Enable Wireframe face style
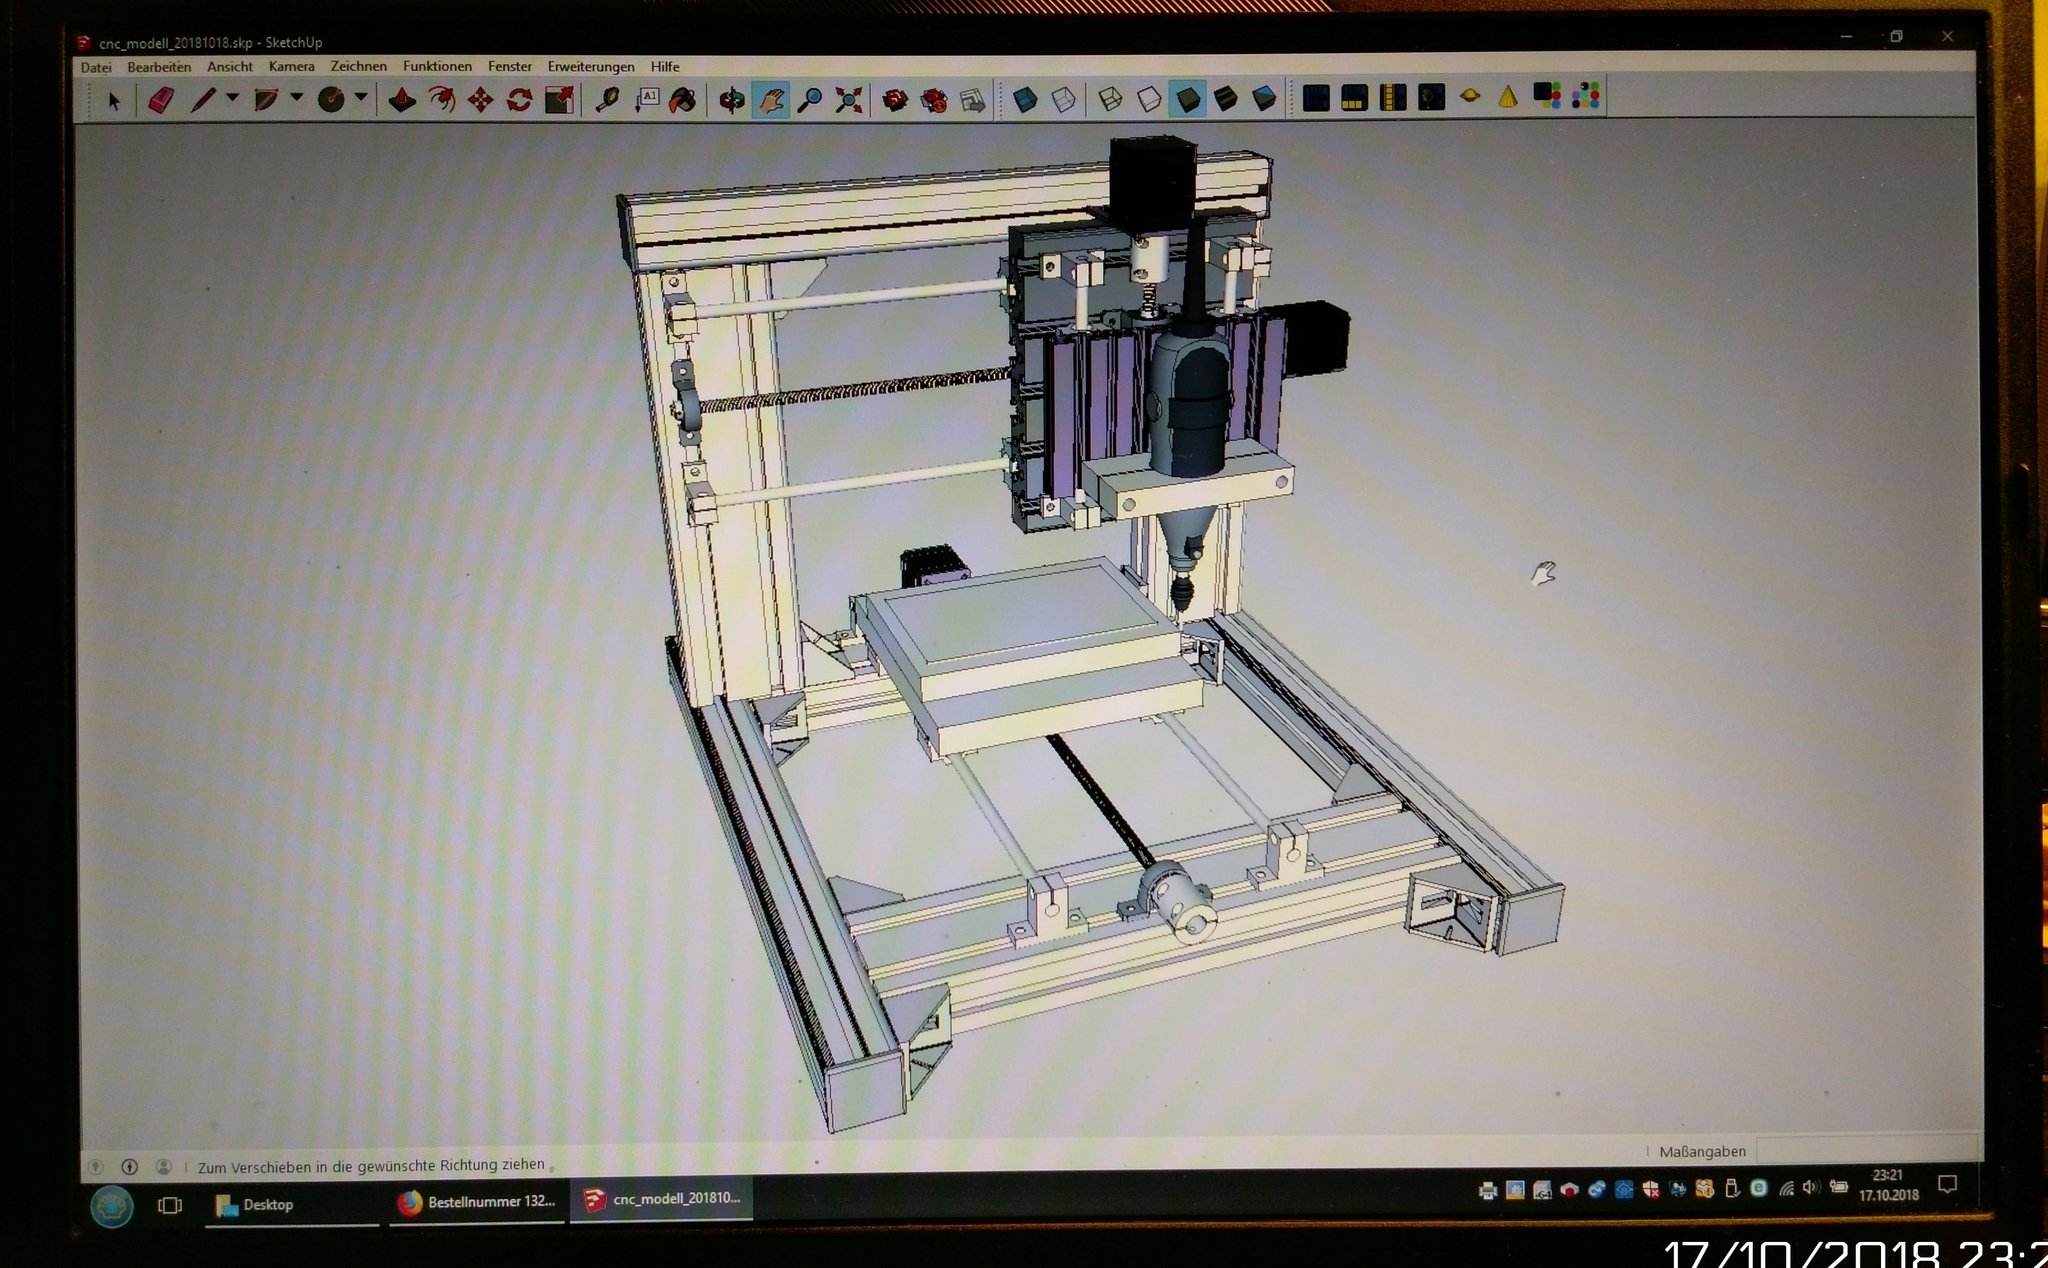 tap(1110, 98)
